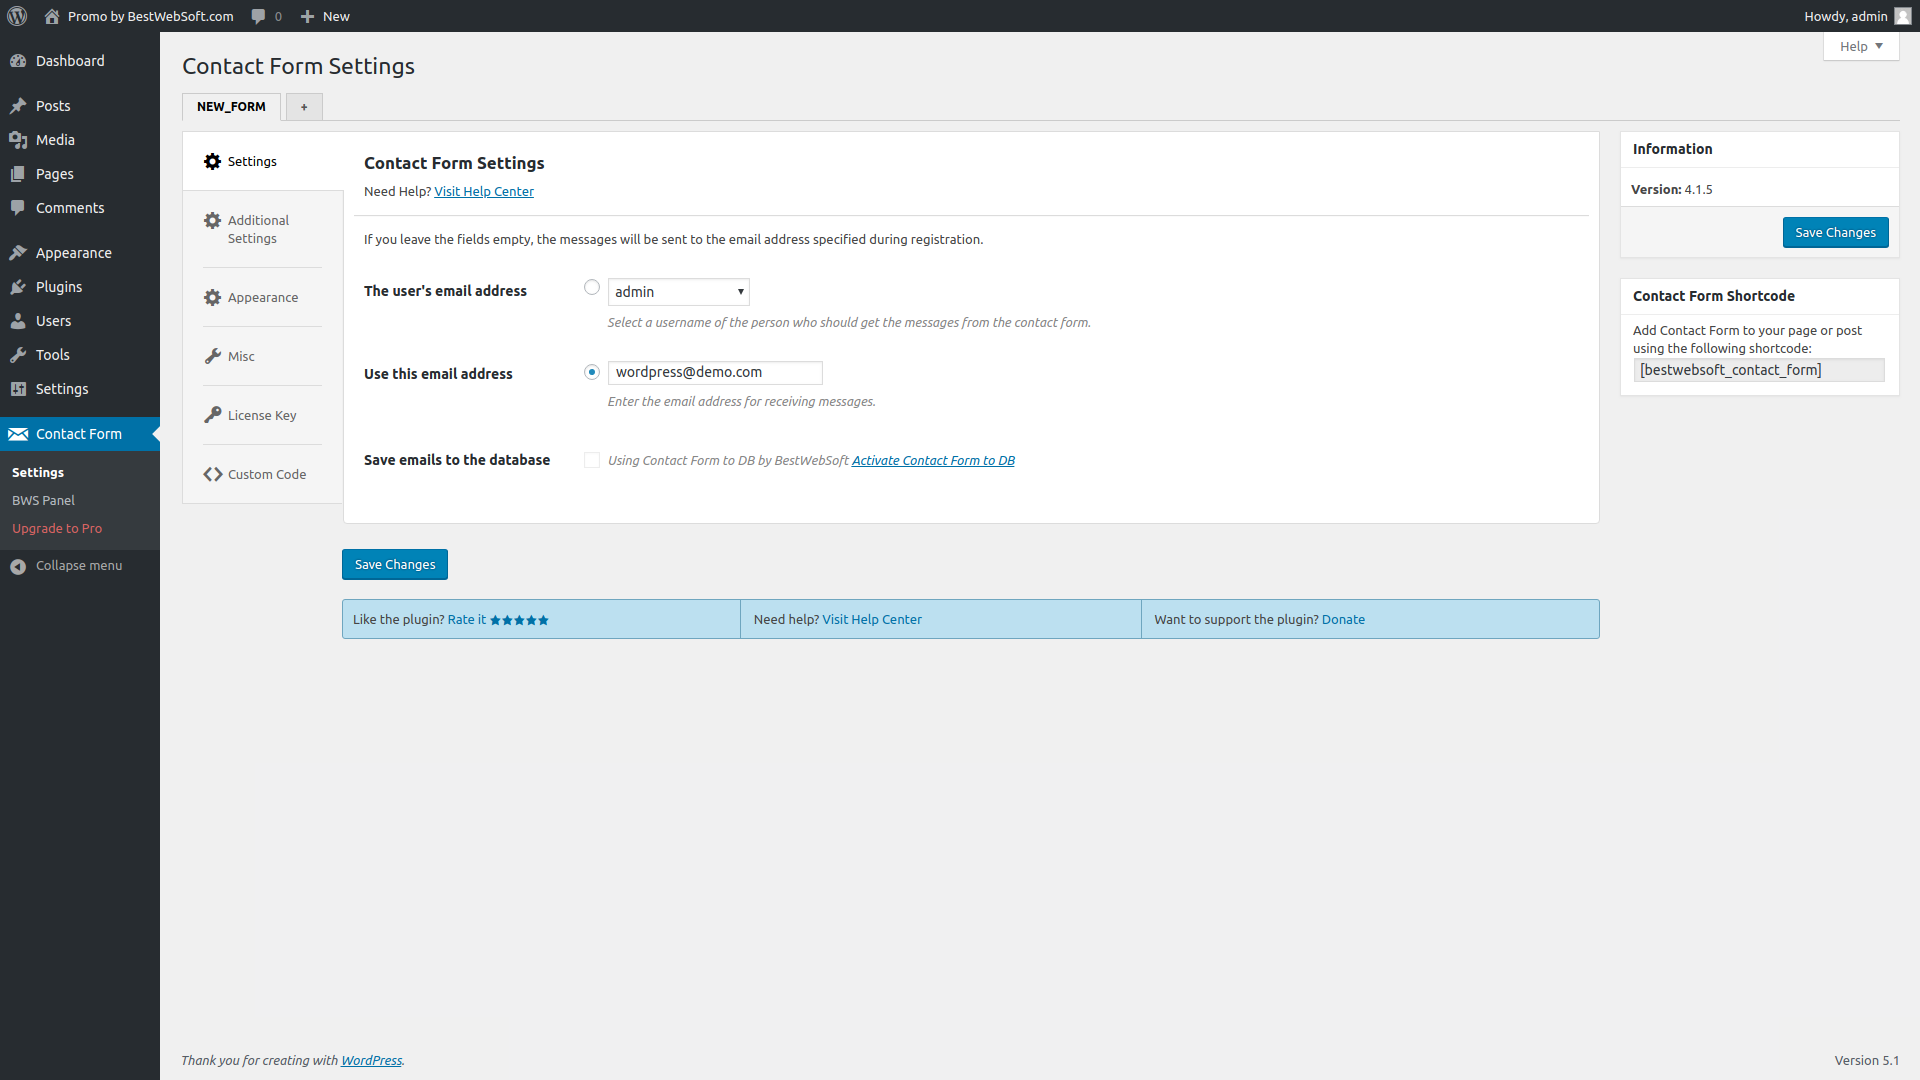Click the form Appearance tab gear icon
The image size is (1920, 1080).
click(212, 297)
